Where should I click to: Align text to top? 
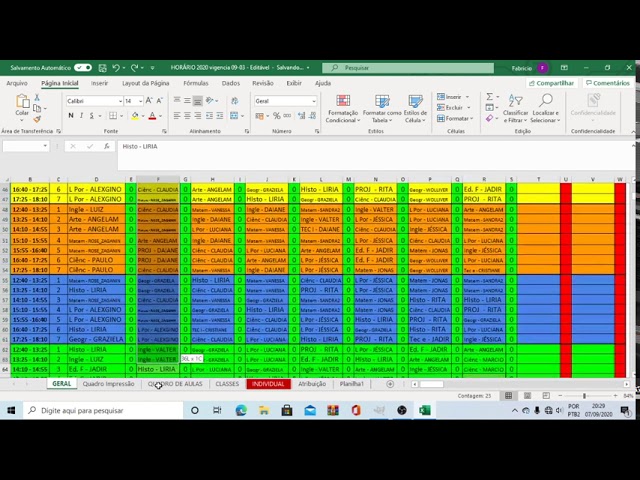(177, 100)
